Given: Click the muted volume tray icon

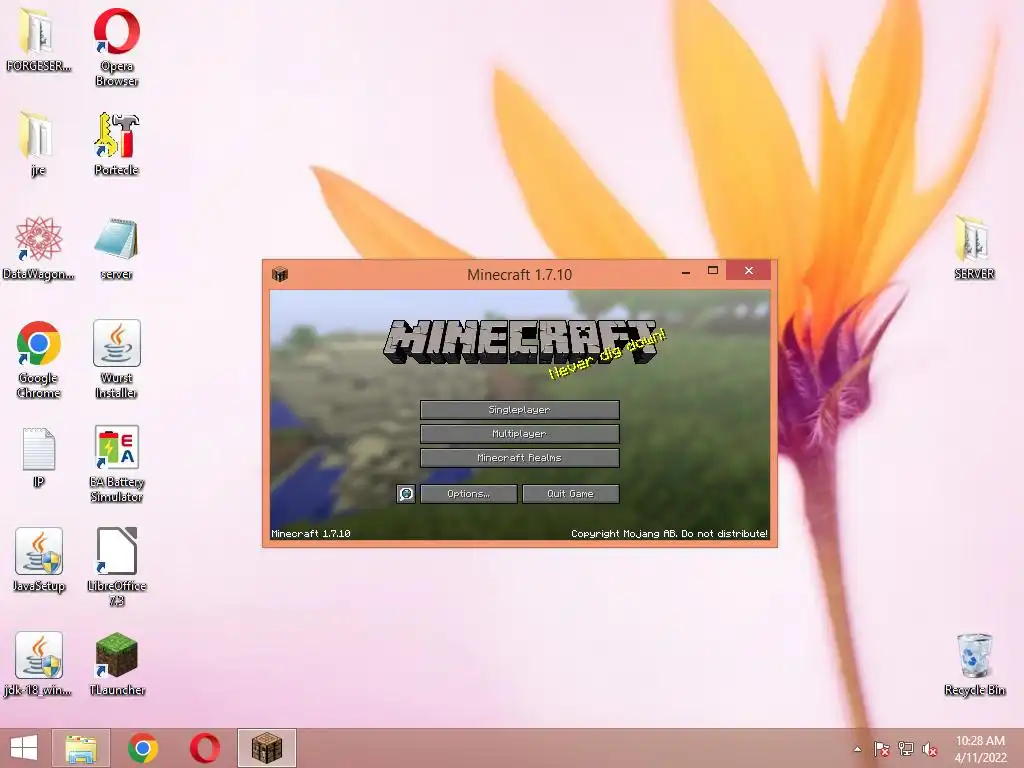Looking at the screenshot, I should [x=930, y=749].
